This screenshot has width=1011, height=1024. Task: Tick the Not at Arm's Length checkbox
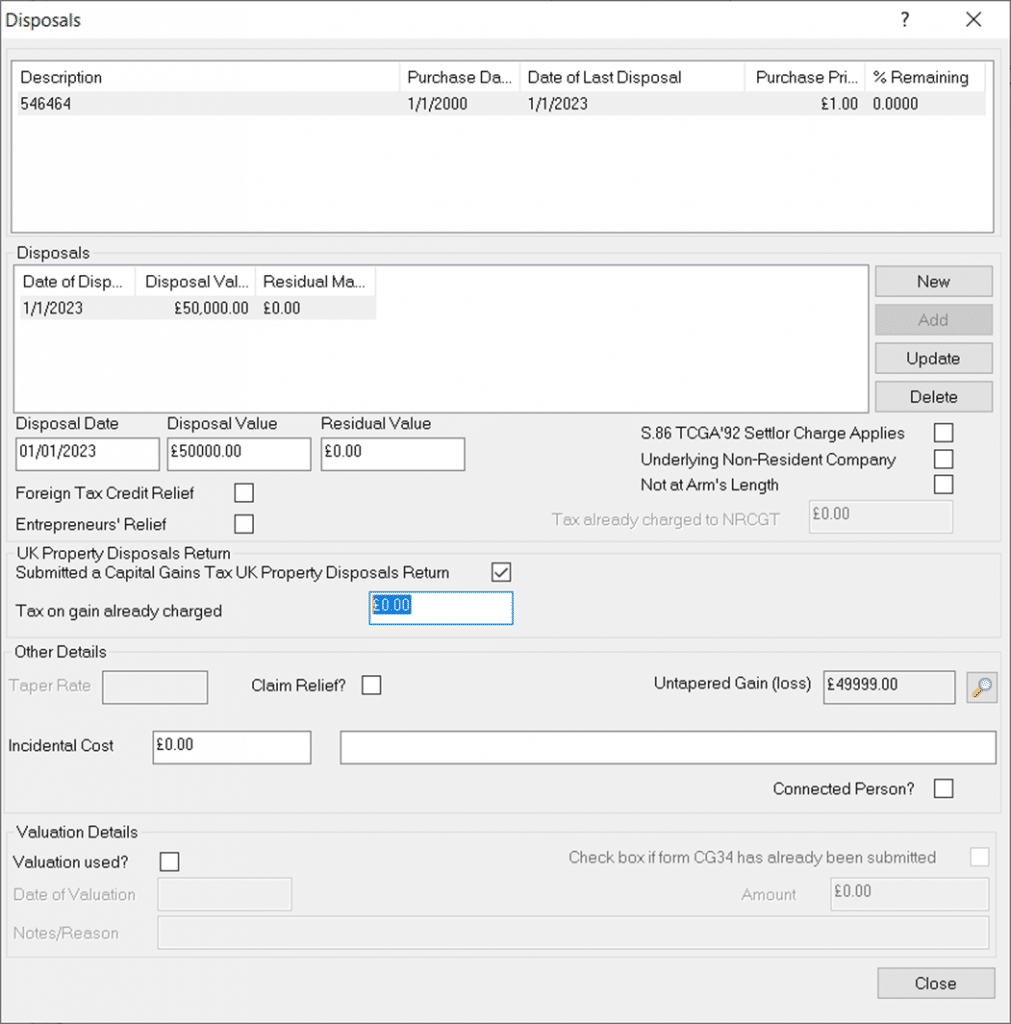coord(943,485)
